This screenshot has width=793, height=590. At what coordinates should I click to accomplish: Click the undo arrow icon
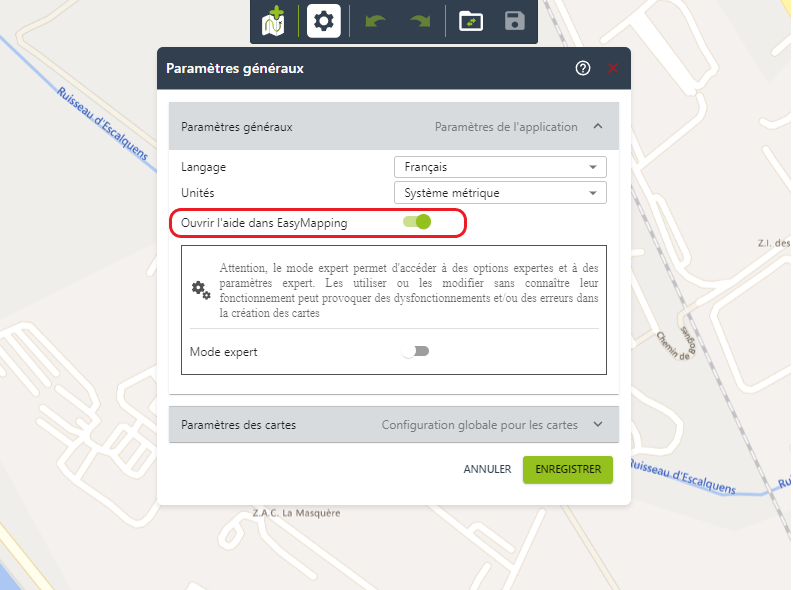coord(376,21)
